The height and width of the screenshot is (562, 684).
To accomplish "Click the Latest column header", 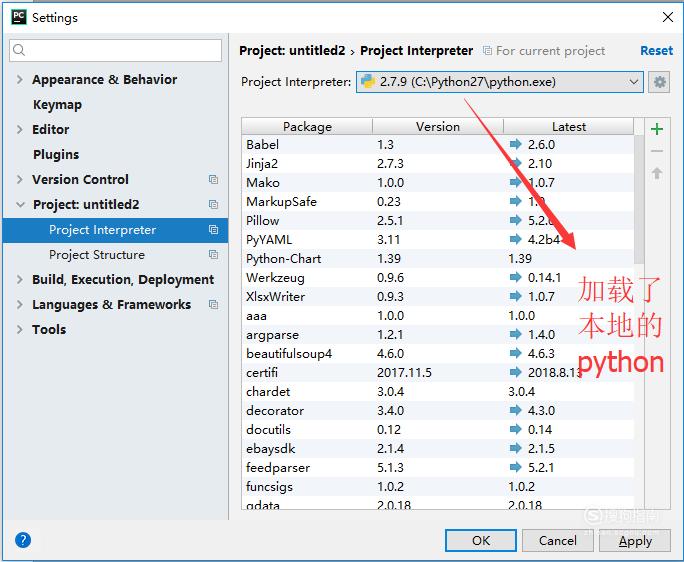I will (x=568, y=127).
